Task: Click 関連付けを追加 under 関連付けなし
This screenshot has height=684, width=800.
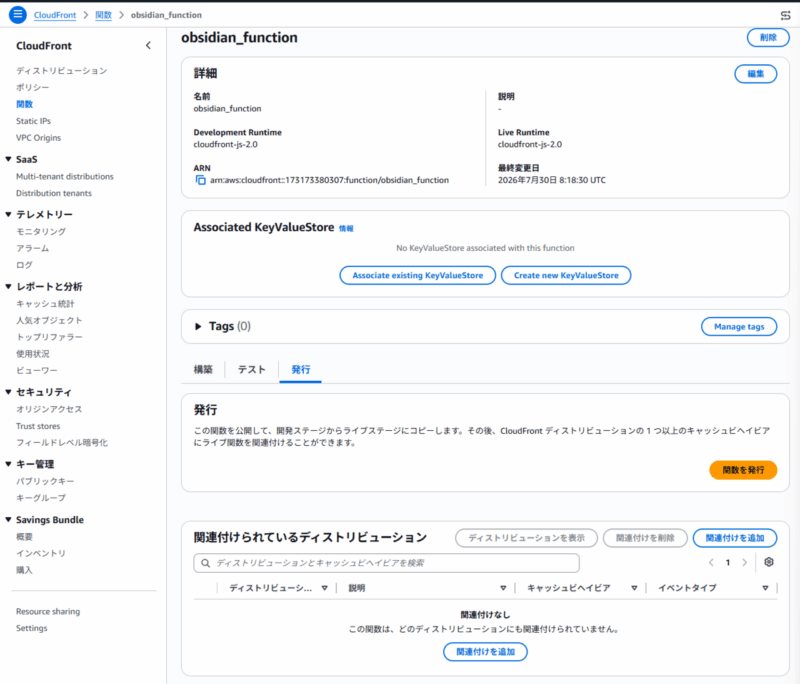Action: [x=485, y=652]
